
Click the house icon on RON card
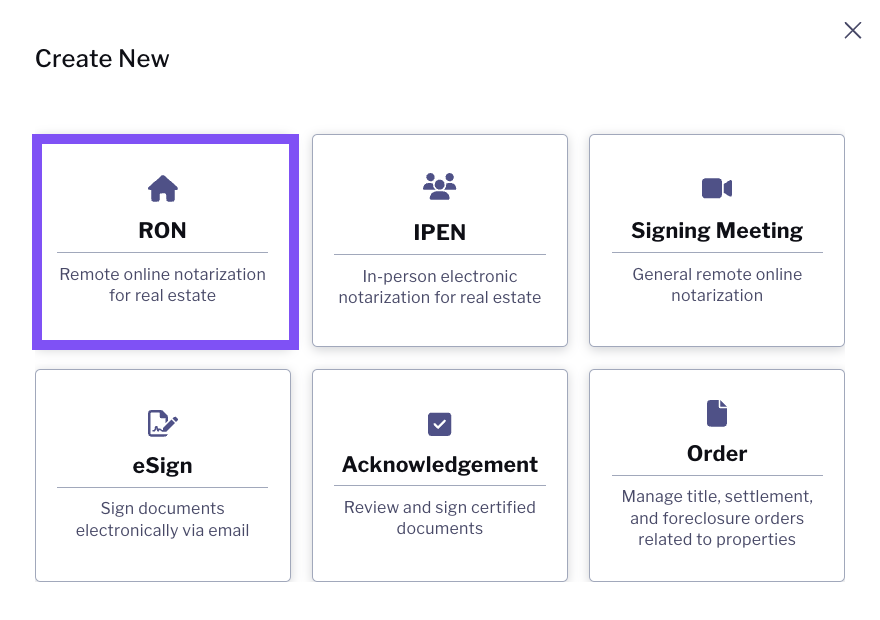click(163, 189)
